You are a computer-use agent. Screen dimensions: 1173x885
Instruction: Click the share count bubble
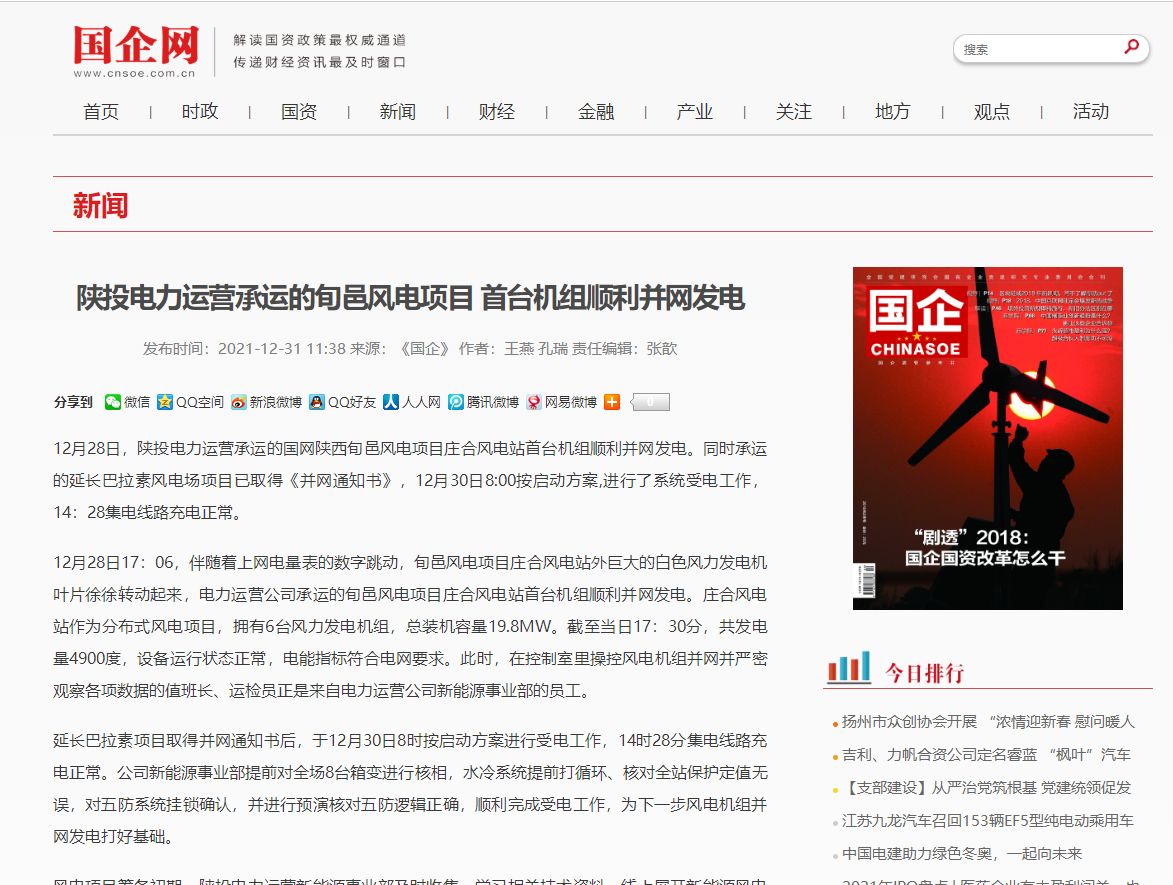[650, 402]
